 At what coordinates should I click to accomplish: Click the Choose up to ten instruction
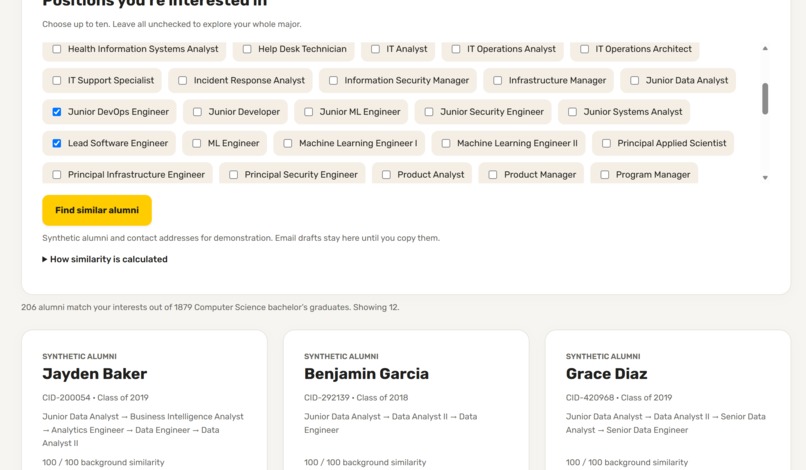pyautogui.click(x=172, y=24)
